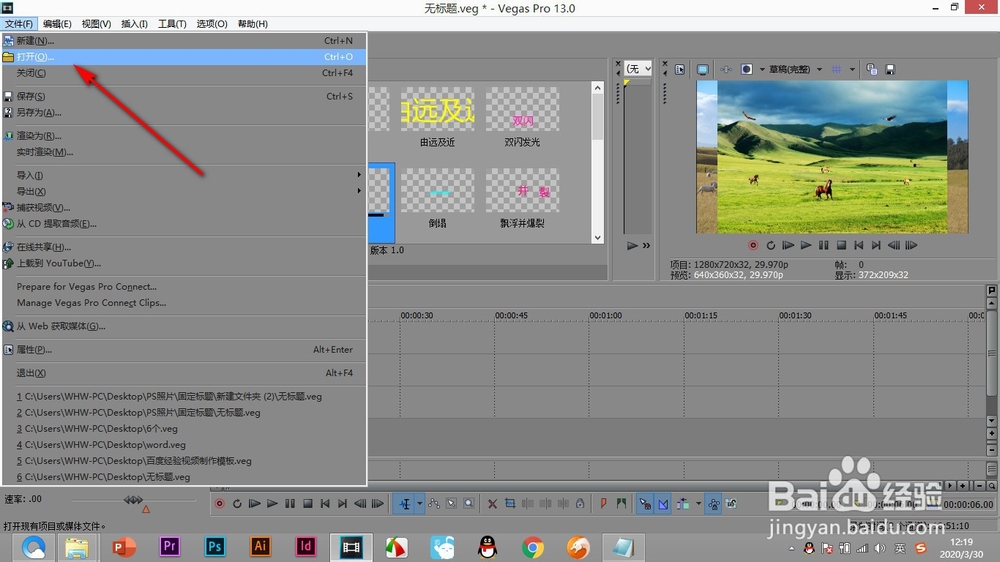Toggle Enable Snapping on the toolbar
The height and width of the screenshot is (562, 1000).
tap(645, 504)
